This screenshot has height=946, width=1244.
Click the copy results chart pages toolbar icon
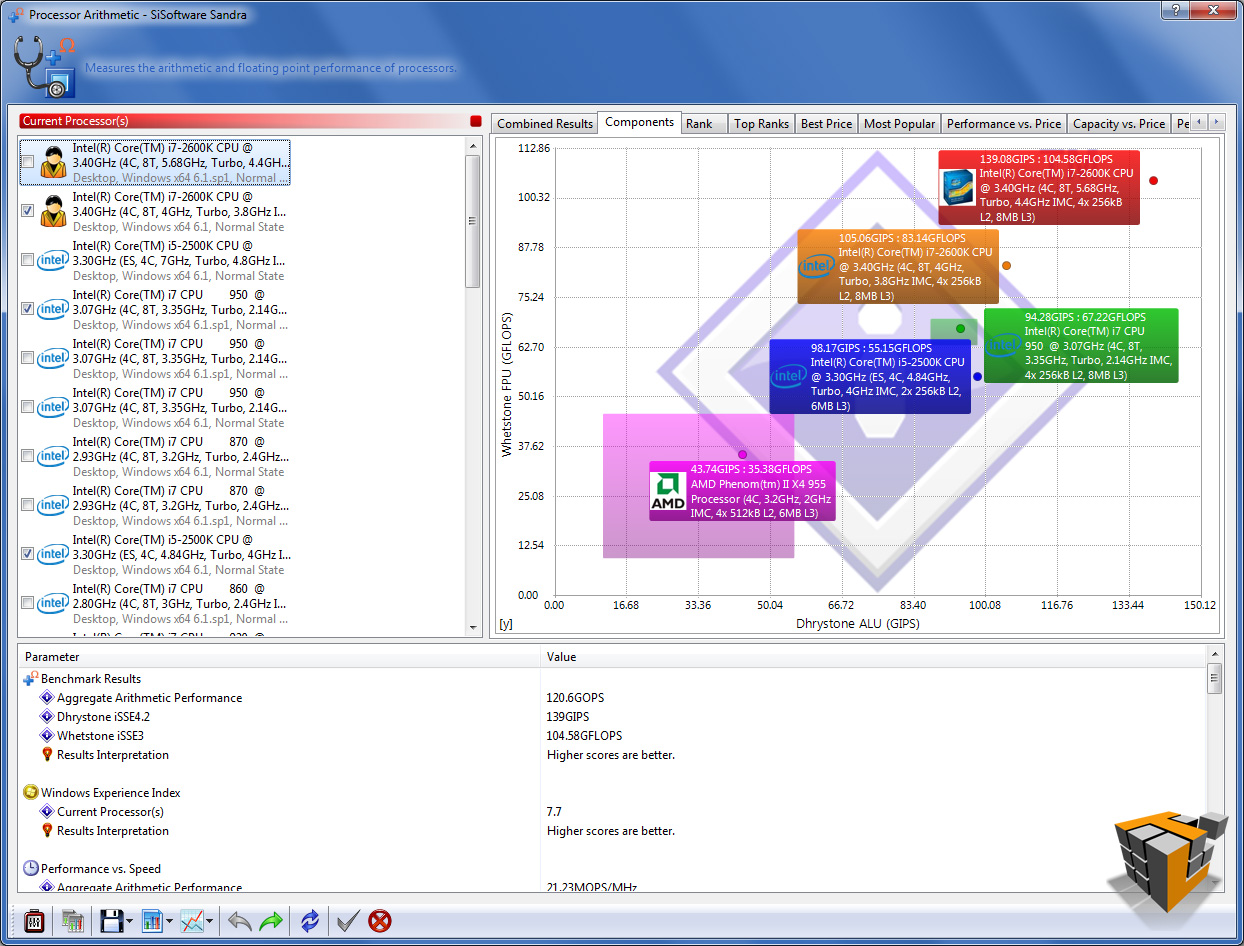click(x=72, y=920)
